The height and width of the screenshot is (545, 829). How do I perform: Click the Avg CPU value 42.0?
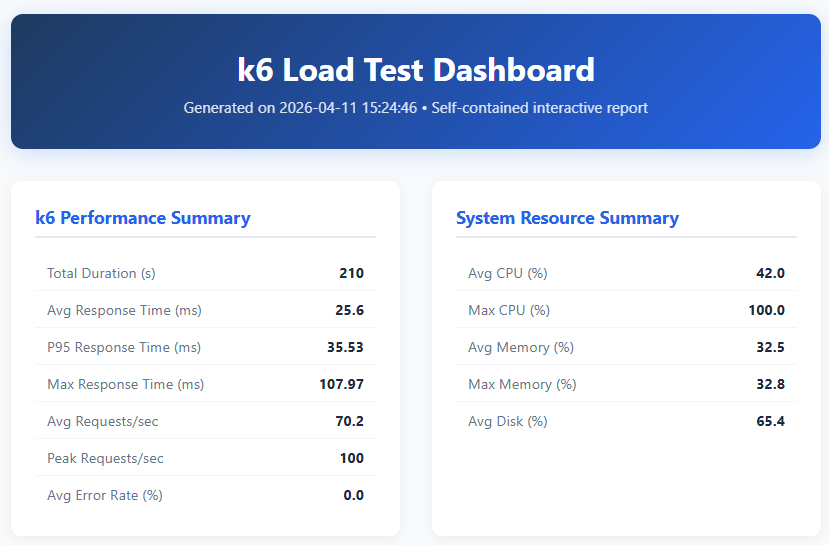pyautogui.click(x=770, y=273)
